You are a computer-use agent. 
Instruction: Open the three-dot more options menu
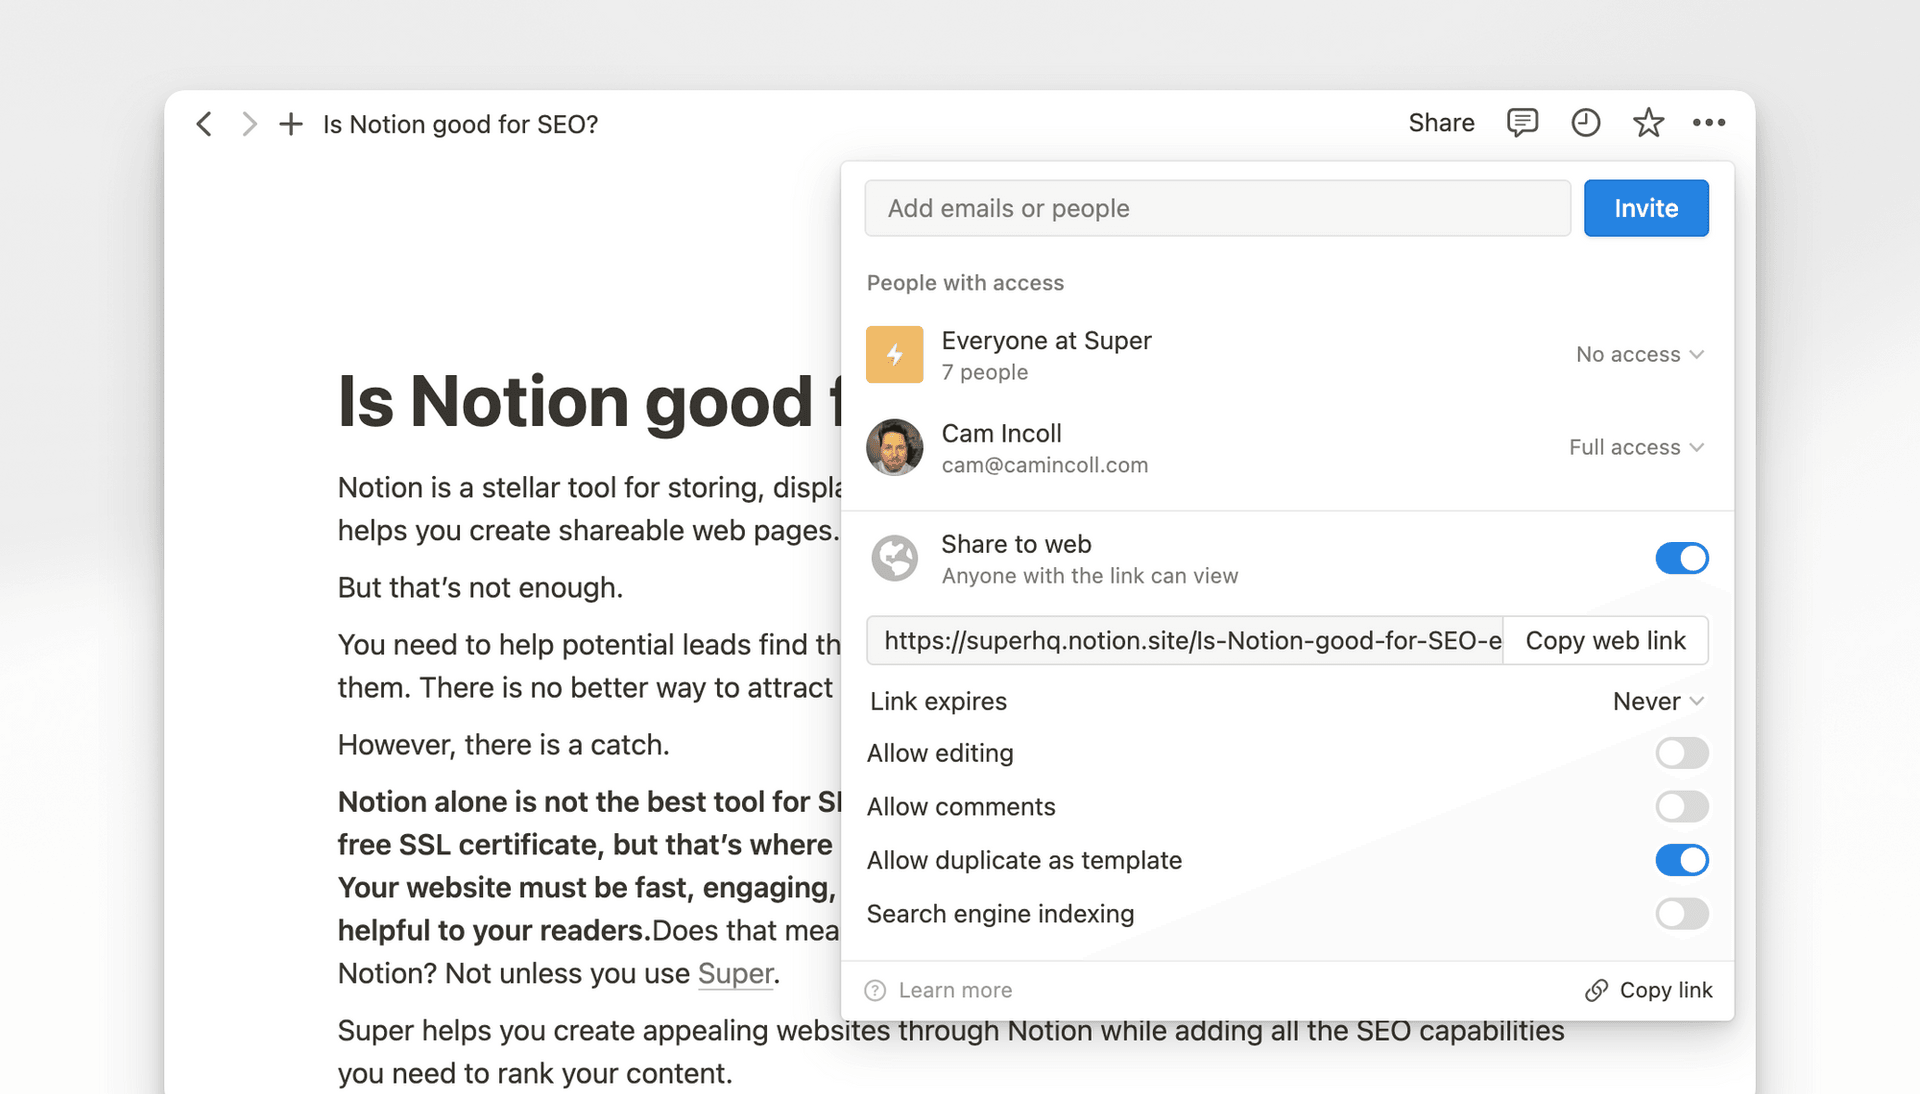[x=1709, y=123]
